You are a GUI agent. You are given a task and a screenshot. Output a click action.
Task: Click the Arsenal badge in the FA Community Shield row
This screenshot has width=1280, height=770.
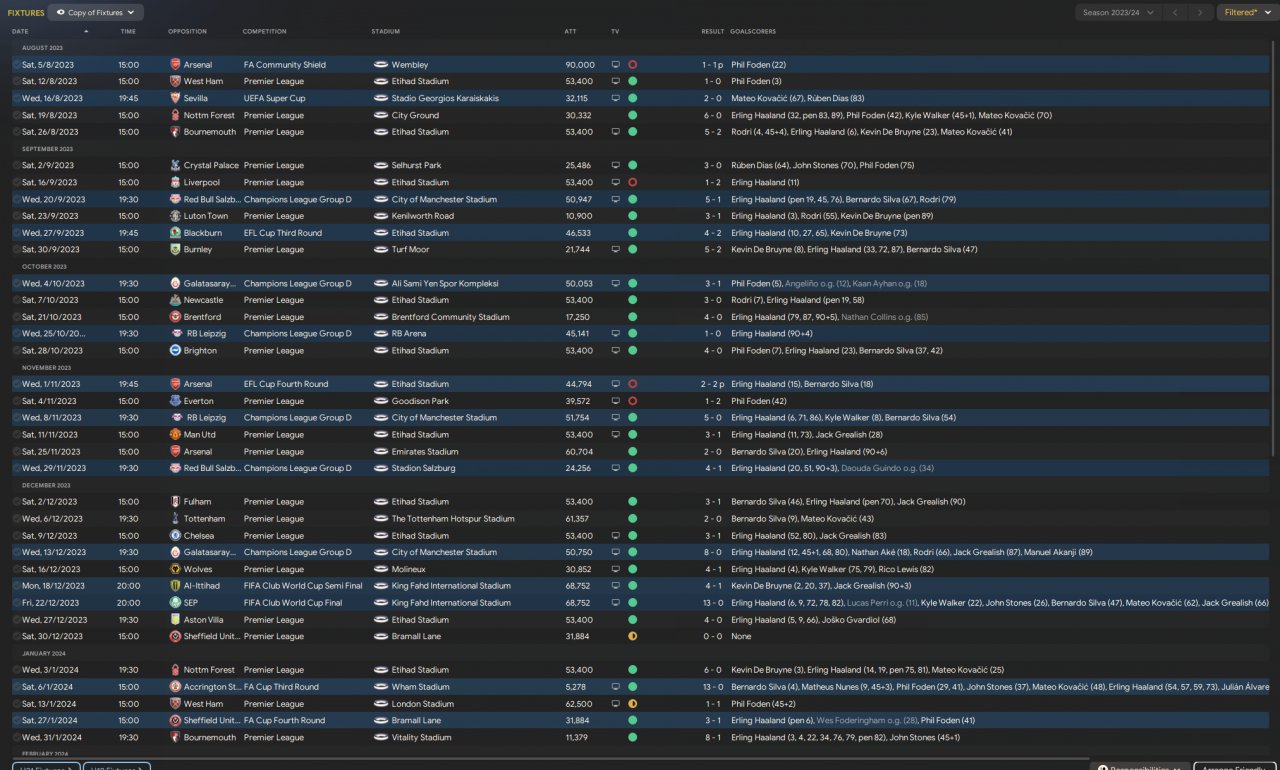pyautogui.click(x=175, y=65)
